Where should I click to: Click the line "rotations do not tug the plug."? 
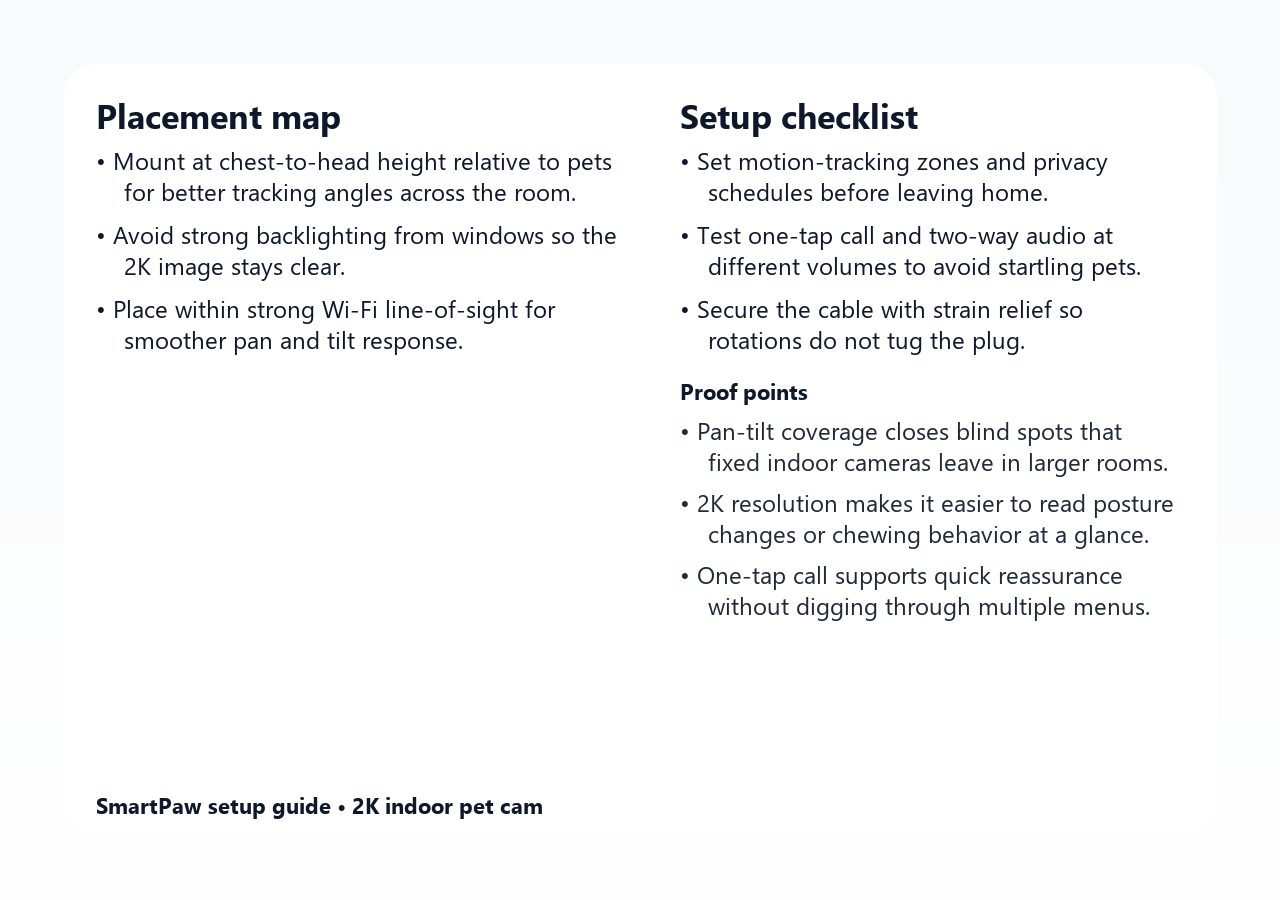point(866,341)
